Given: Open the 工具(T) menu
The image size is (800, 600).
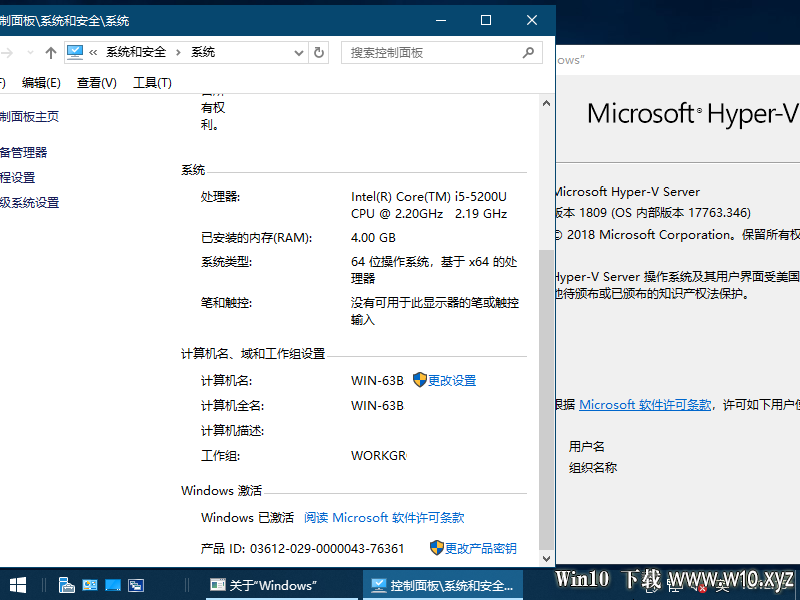Looking at the screenshot, I should pos(152,83).
